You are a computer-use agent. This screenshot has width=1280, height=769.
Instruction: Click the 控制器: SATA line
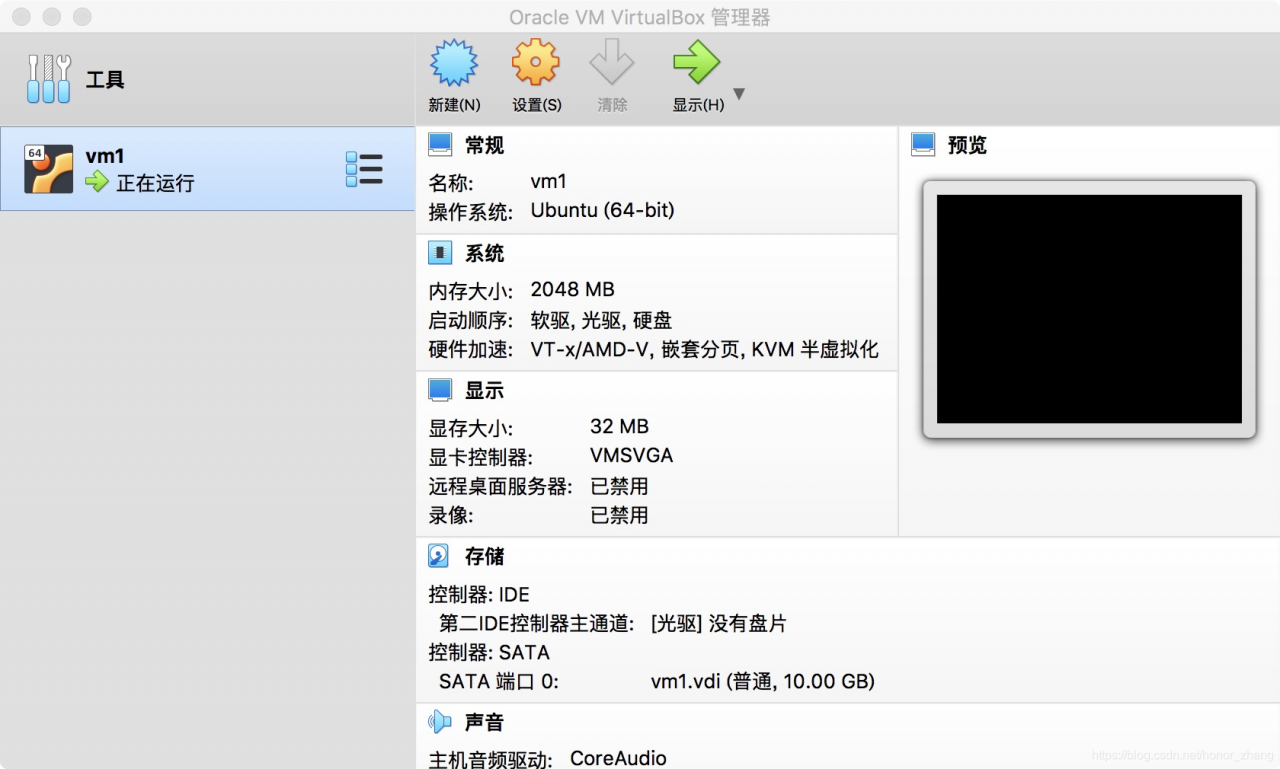(x=489, y=653)
